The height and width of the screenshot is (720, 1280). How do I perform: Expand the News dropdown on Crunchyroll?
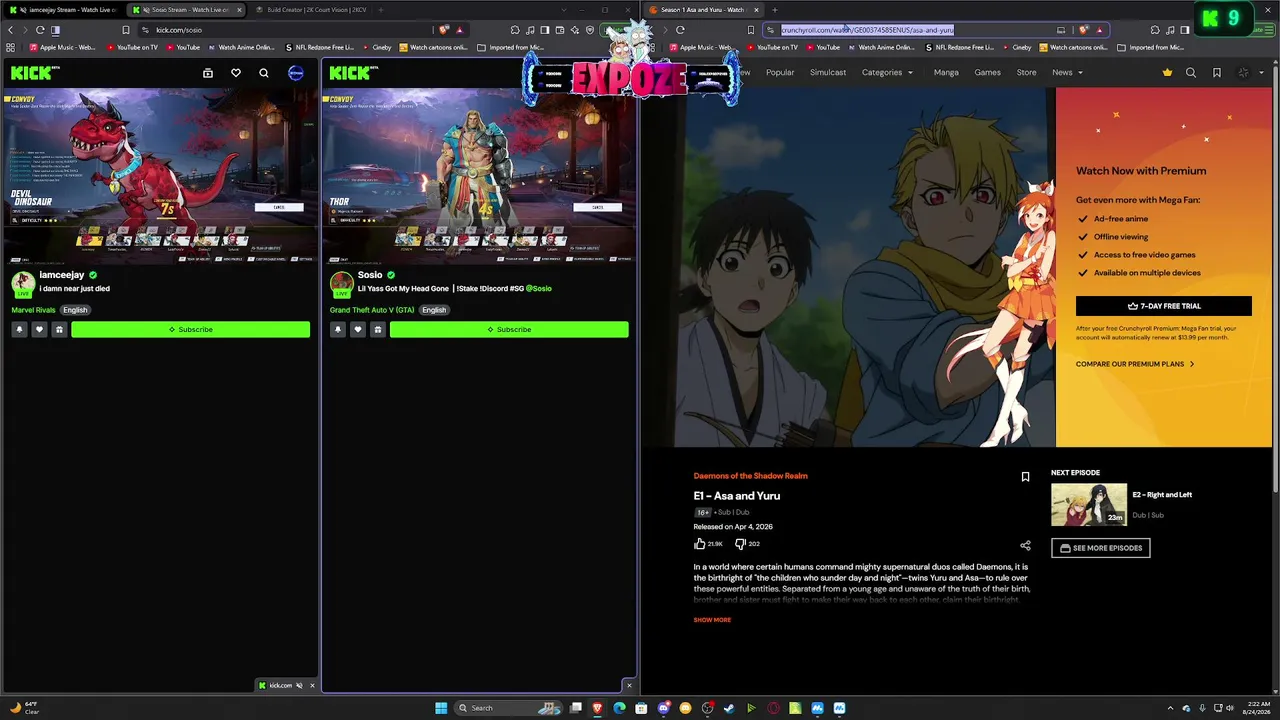coord(1067,72)
